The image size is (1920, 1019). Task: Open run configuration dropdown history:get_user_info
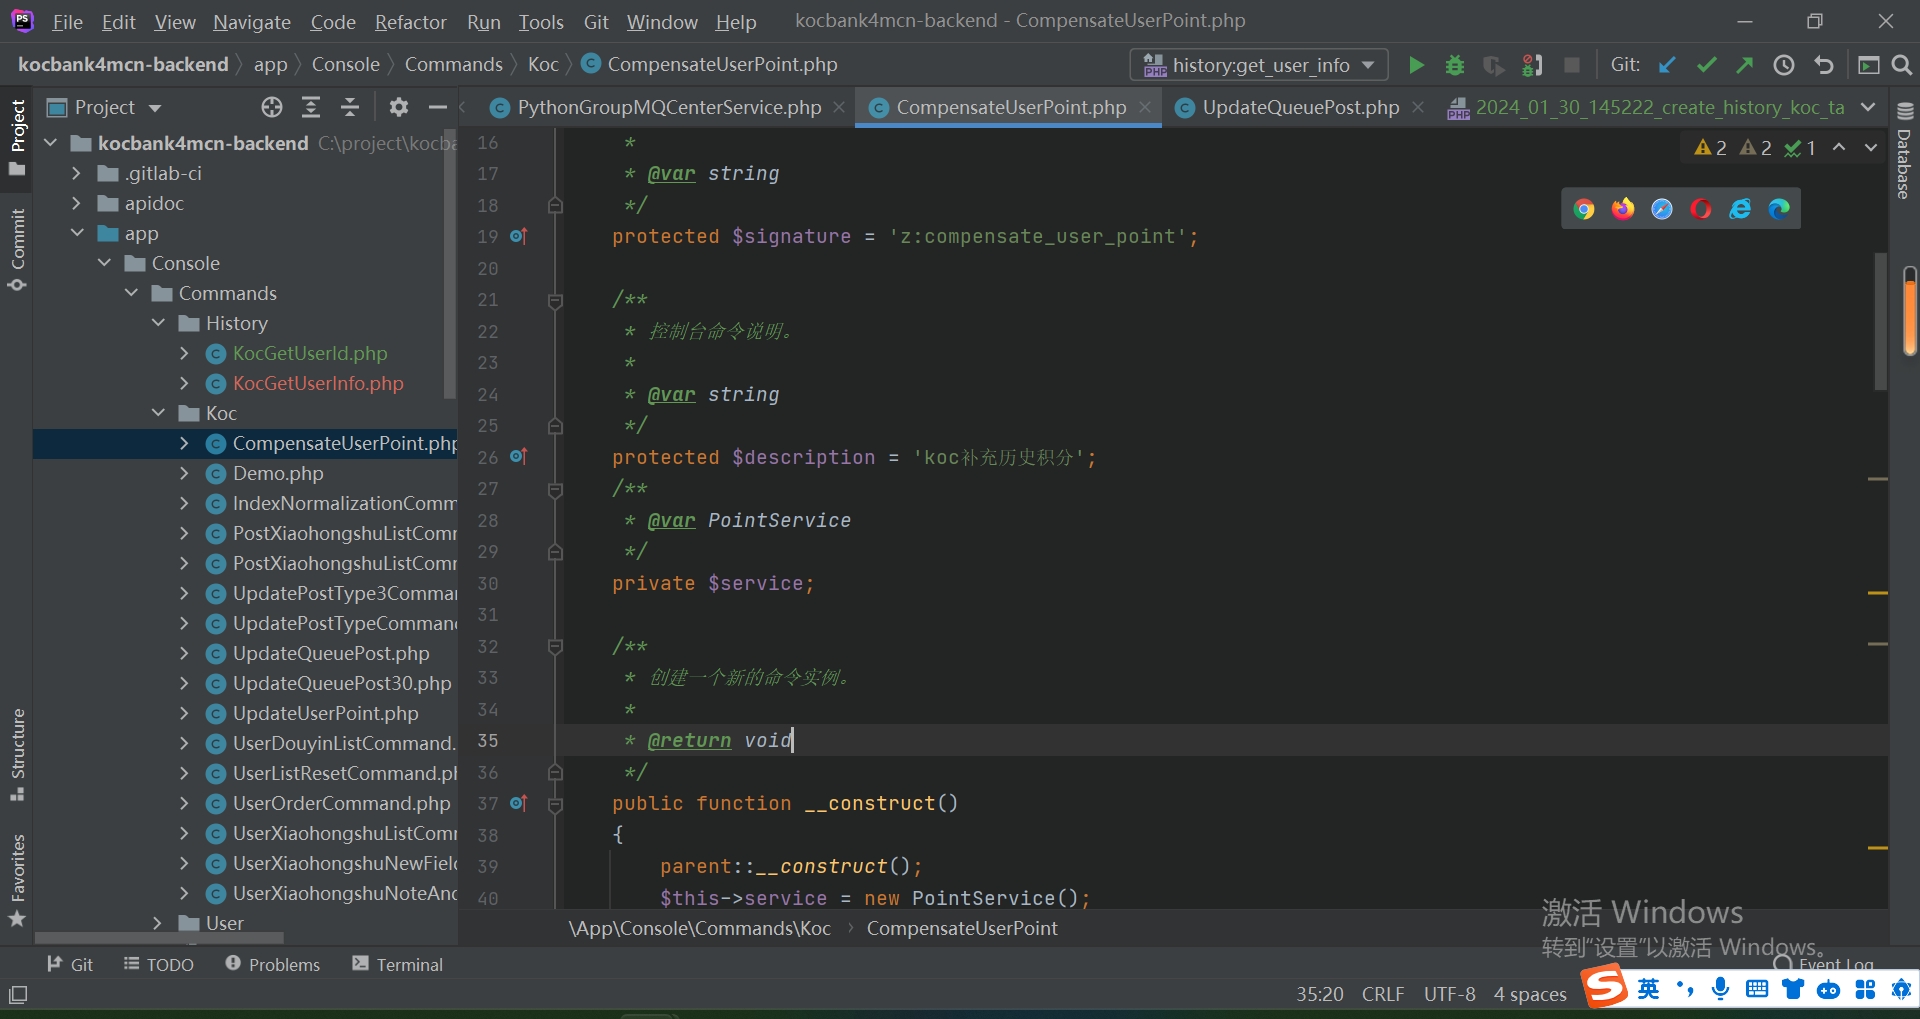(x=1260, y=65)
